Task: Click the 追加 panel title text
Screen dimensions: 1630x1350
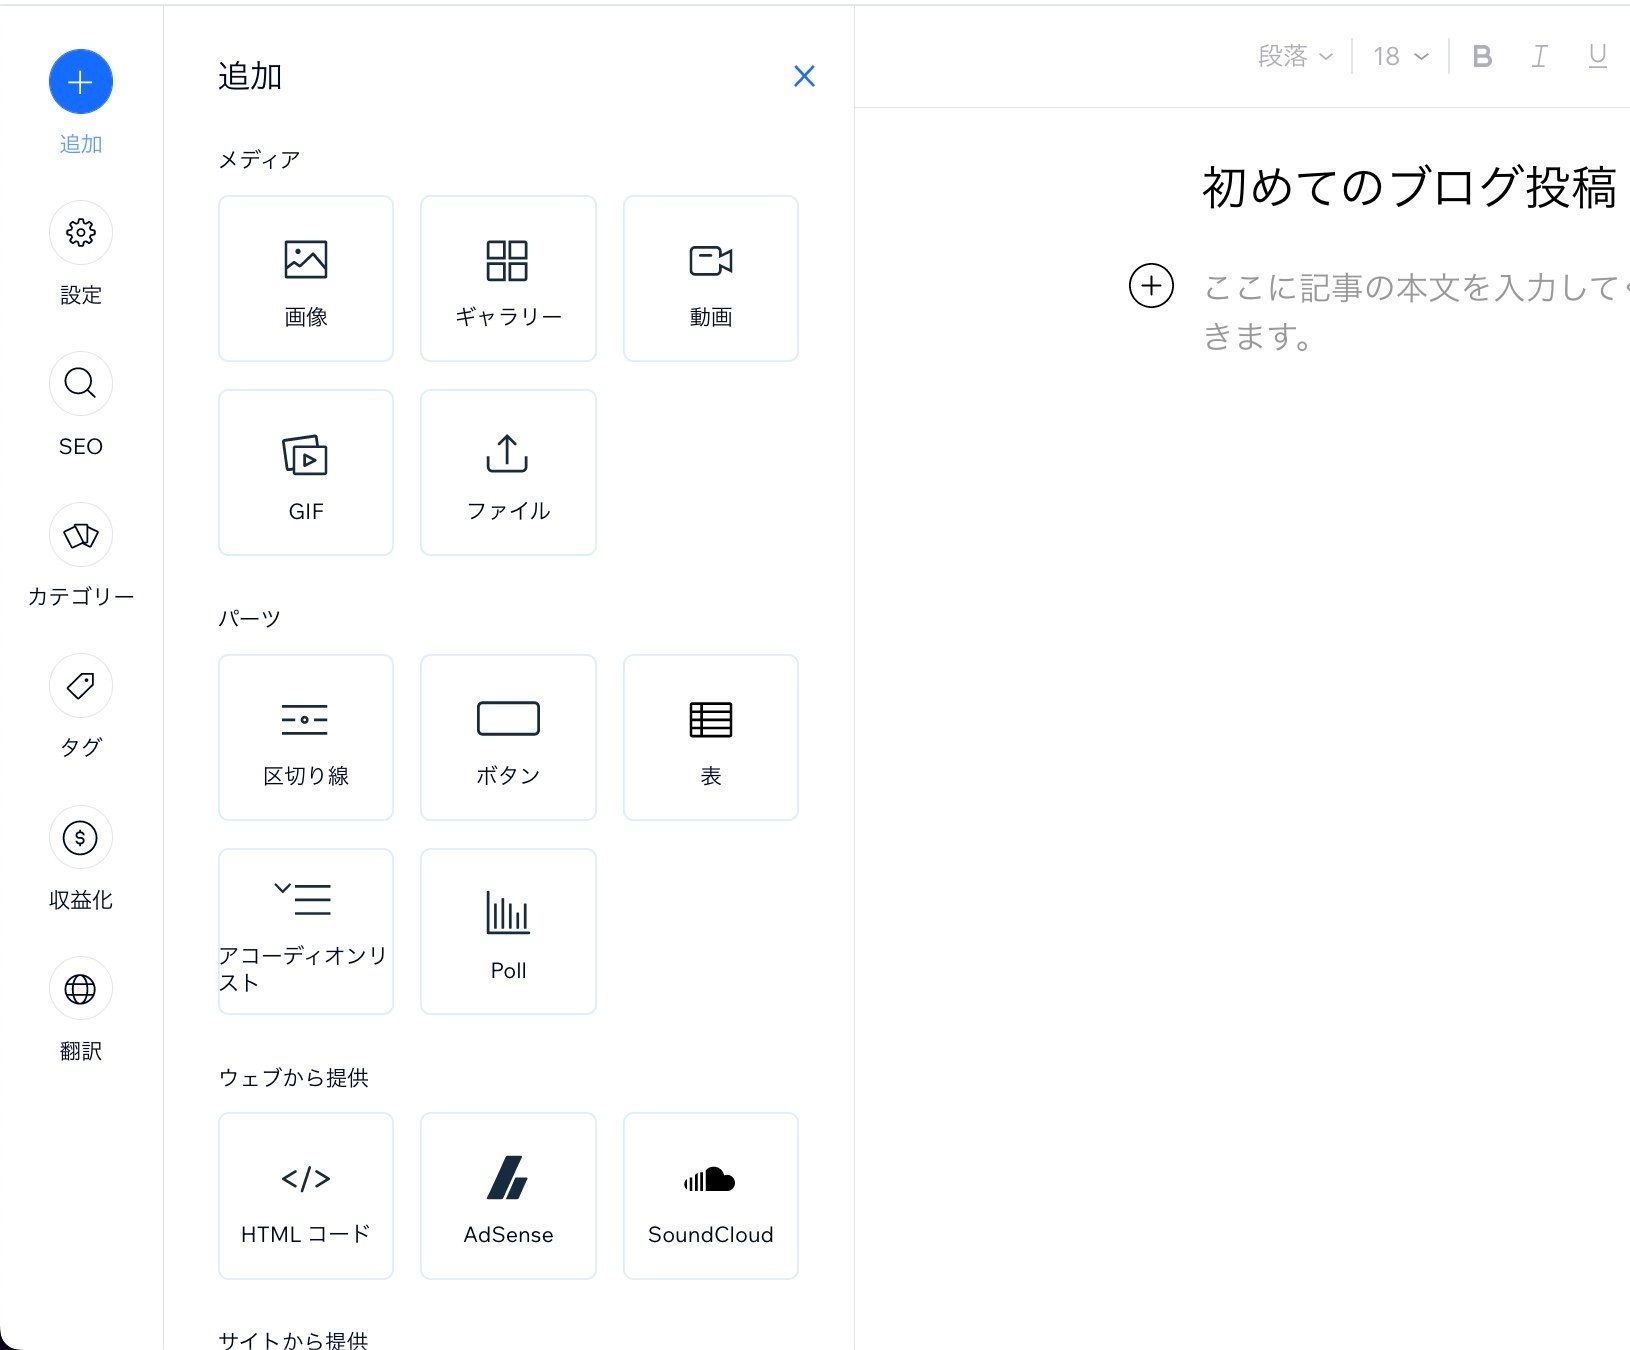Action: (x=250, y=76)
